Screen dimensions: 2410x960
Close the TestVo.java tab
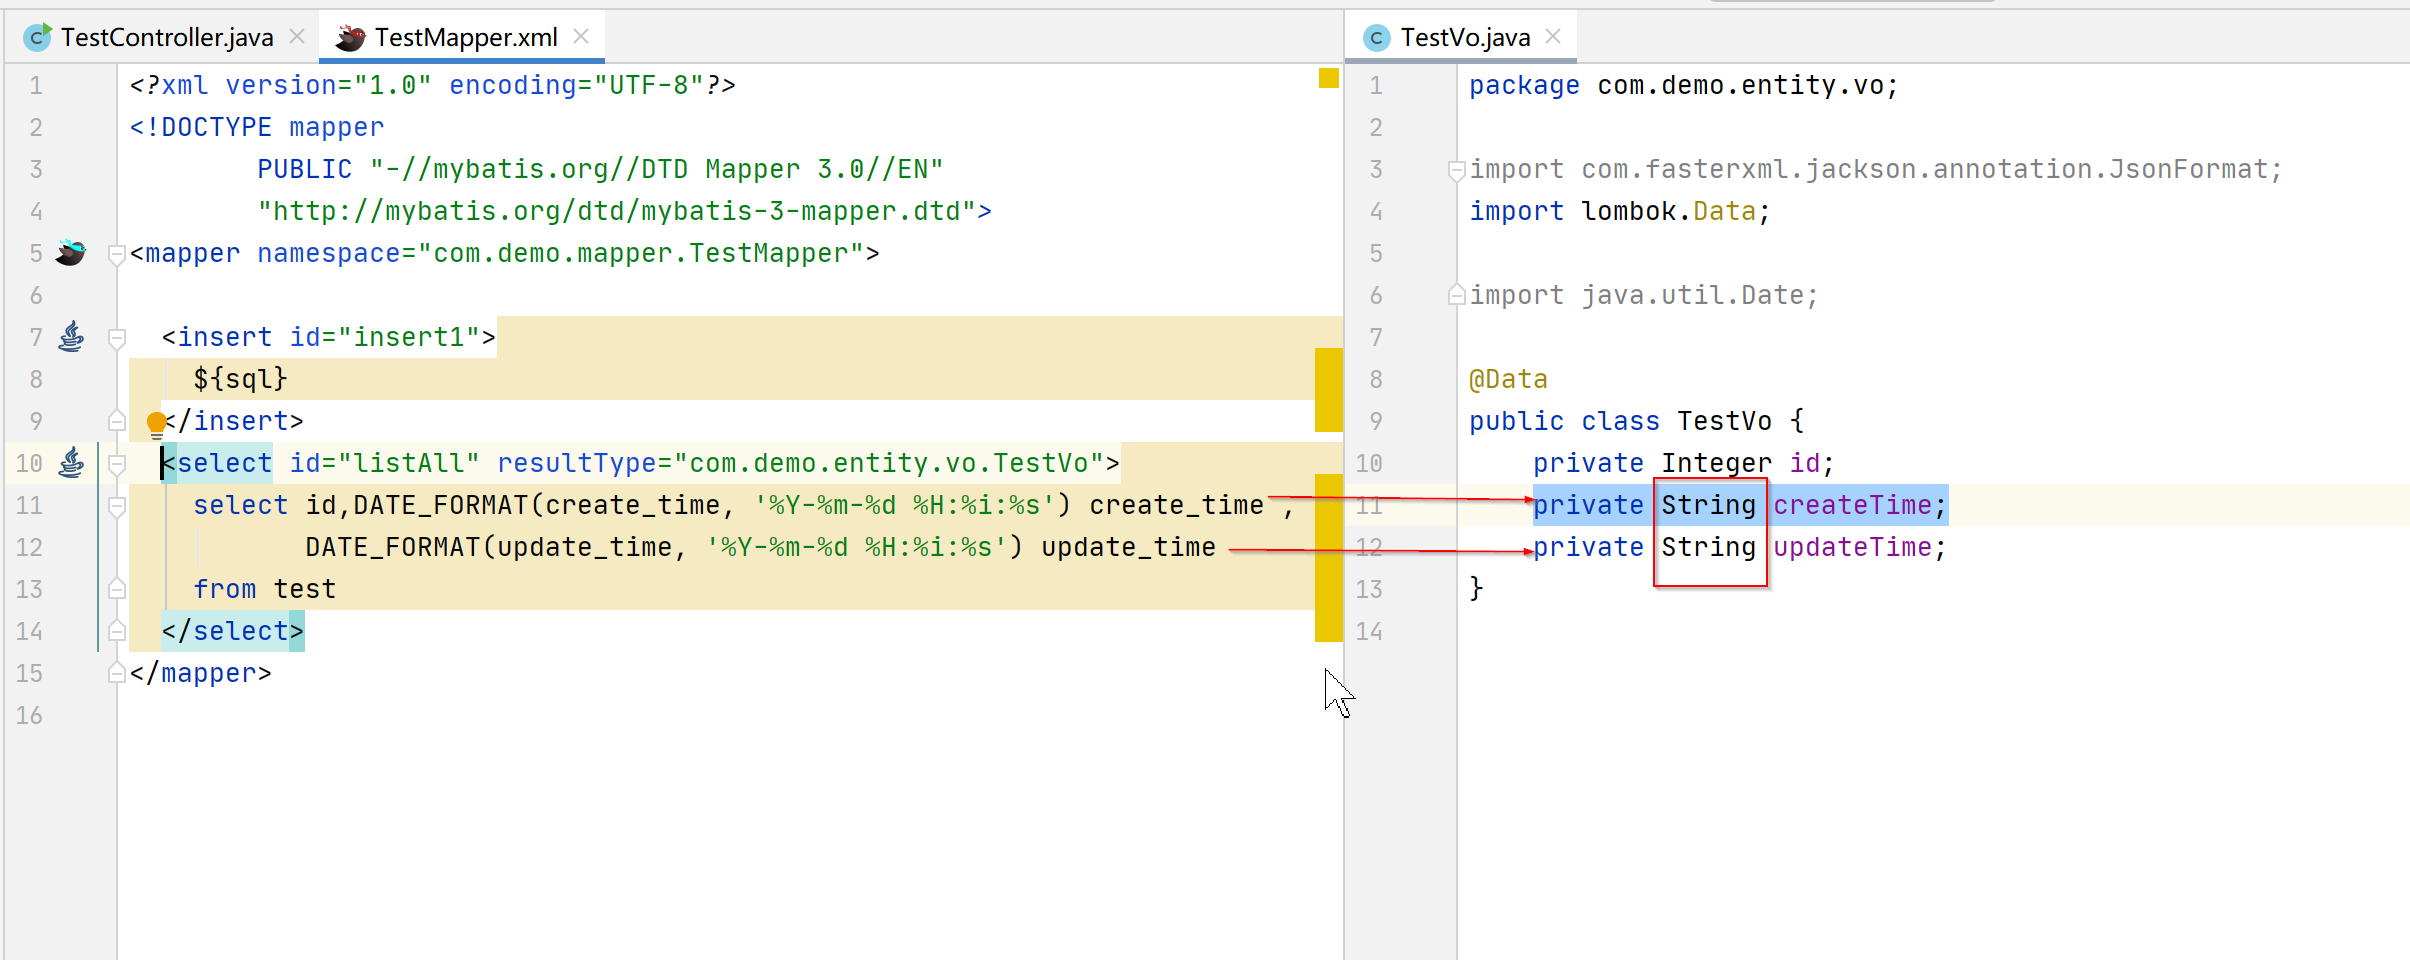pos(1553,36)
